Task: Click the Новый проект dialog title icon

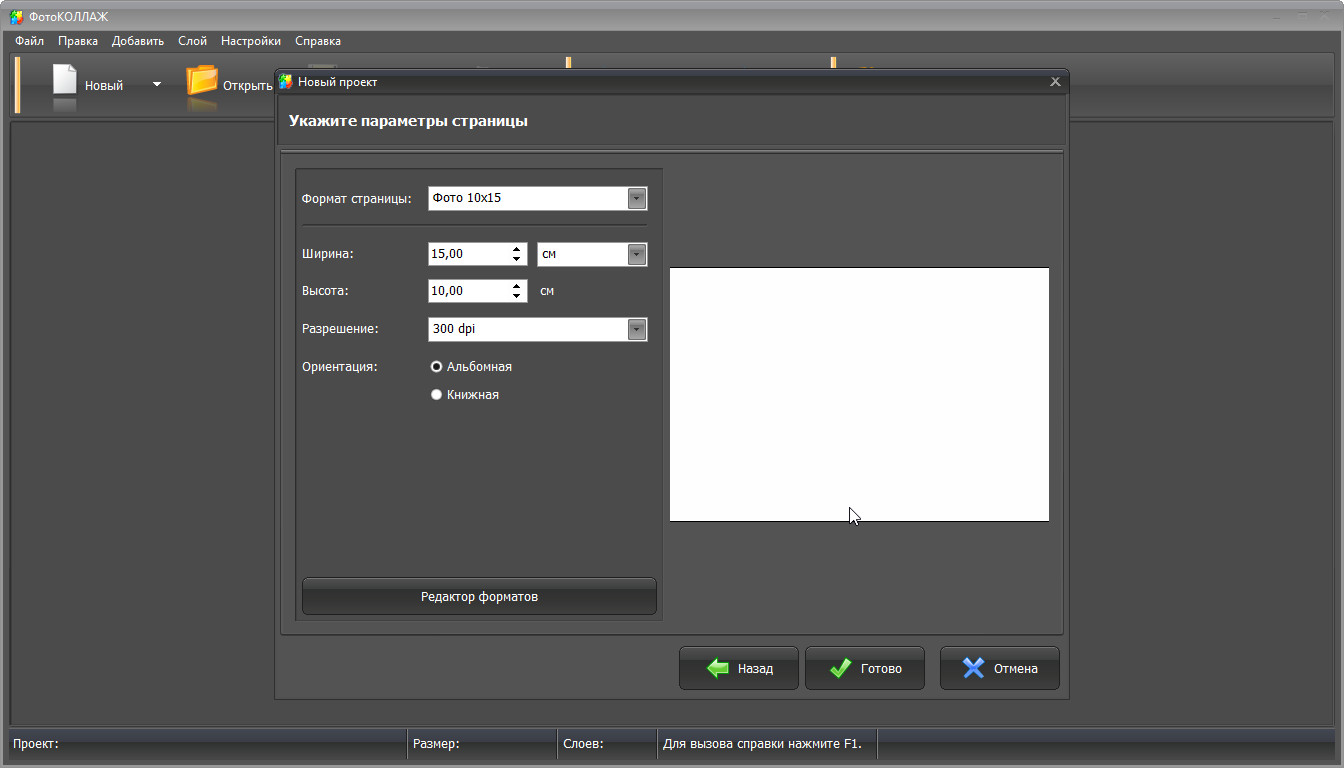Action: [x=286, y=82]
